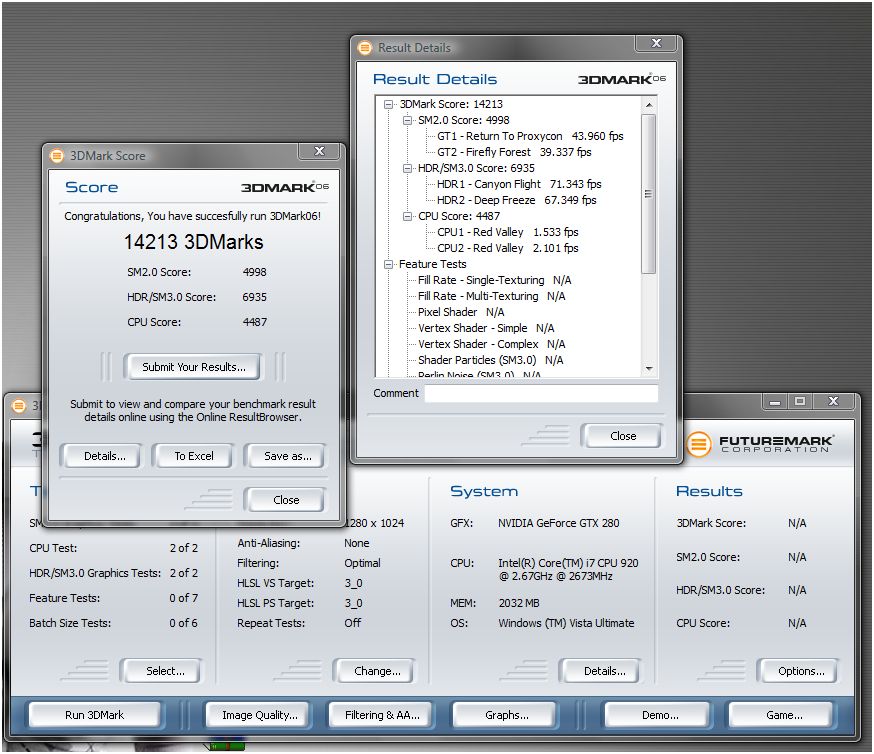This screenshot has height=754, width=874.
Task: Select Fill Rate - Multi-Texturing row
Action: click(492, 296)
